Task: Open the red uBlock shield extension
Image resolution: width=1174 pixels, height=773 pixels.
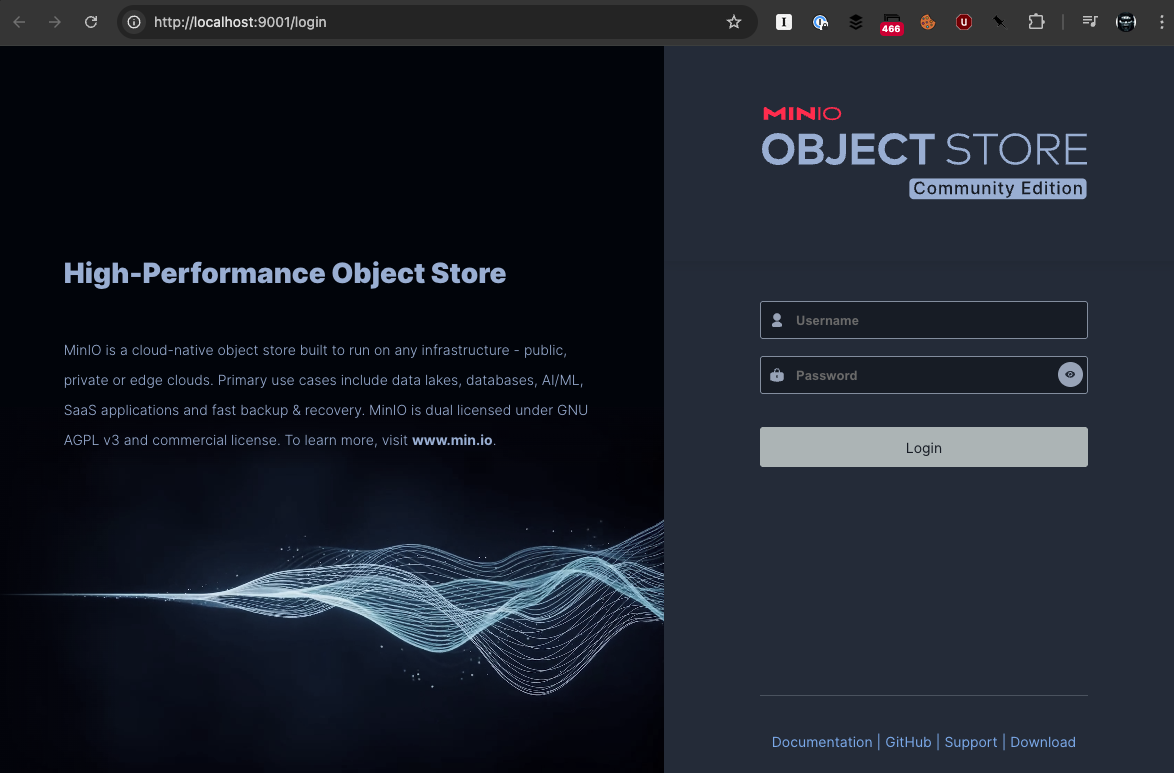Action: pos(964,22)
